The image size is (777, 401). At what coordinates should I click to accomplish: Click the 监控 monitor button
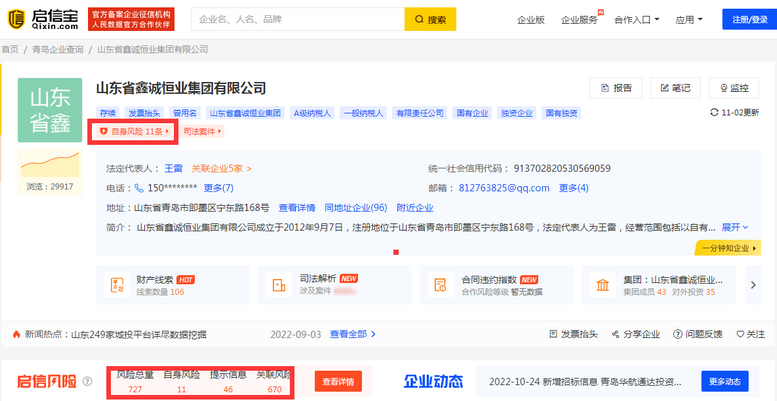pyautogui.click(x=734, y=88)
